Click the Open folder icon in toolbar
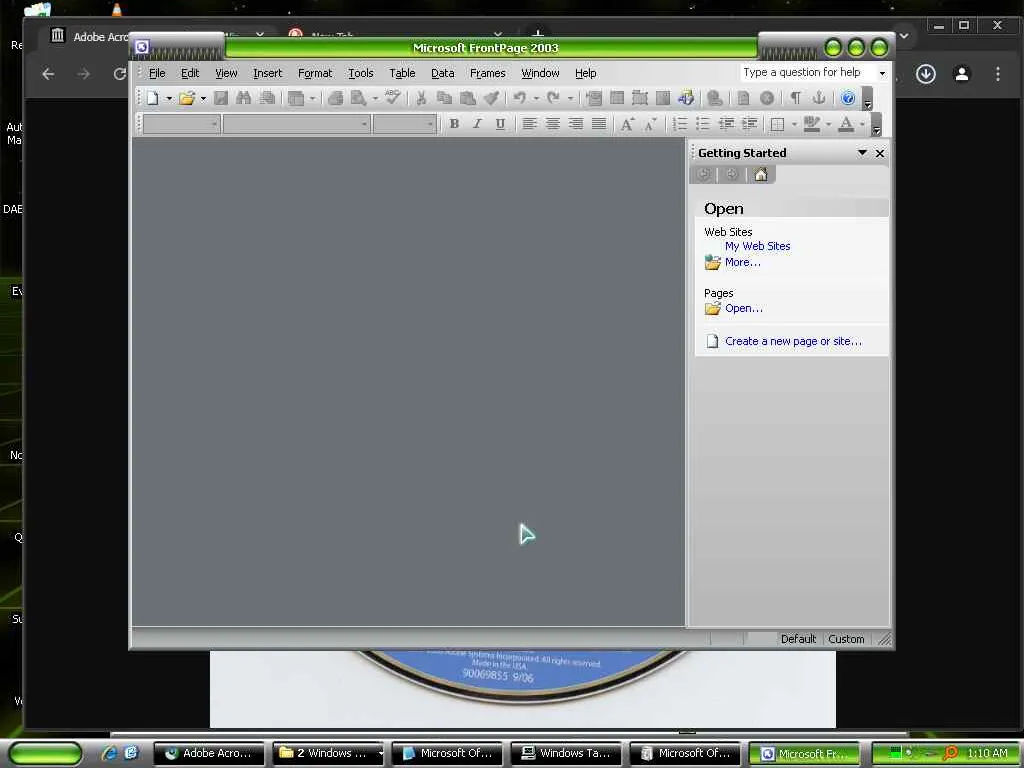This screenshot has width=1024, height=768. [x=187, y=99]
